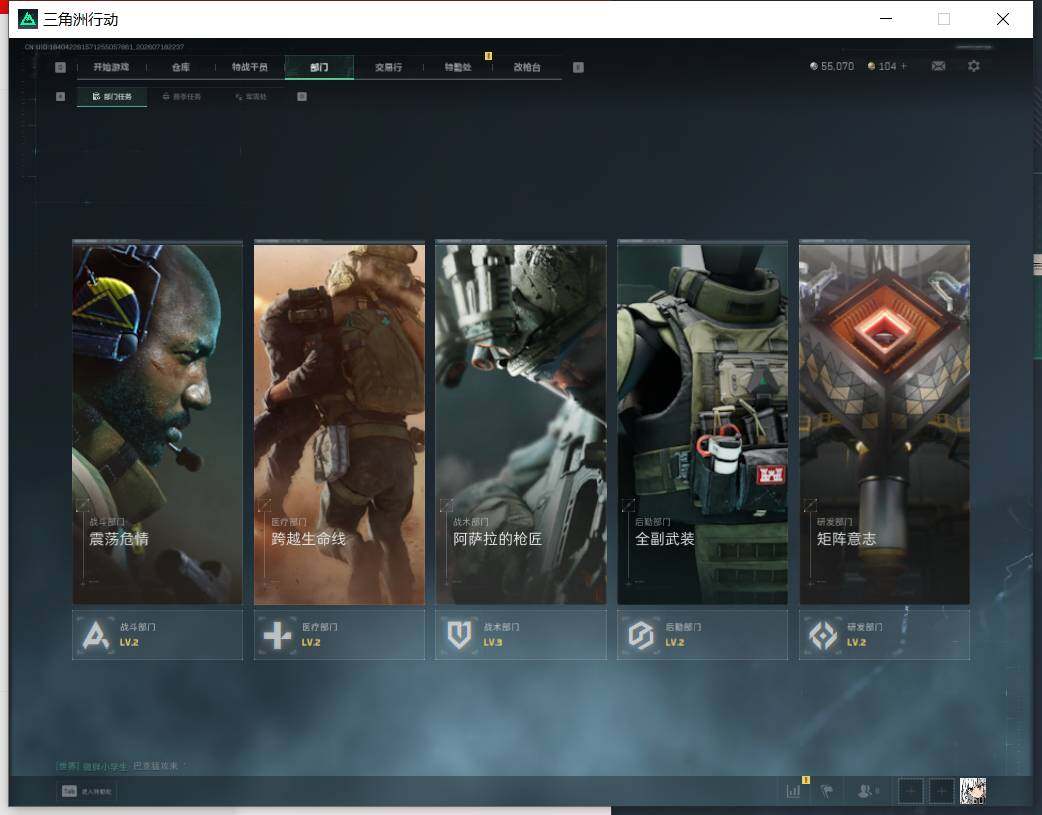Expand the 阿萨拉的枪匠 card corner icon
1042x815 pixels.
point(447,505)
